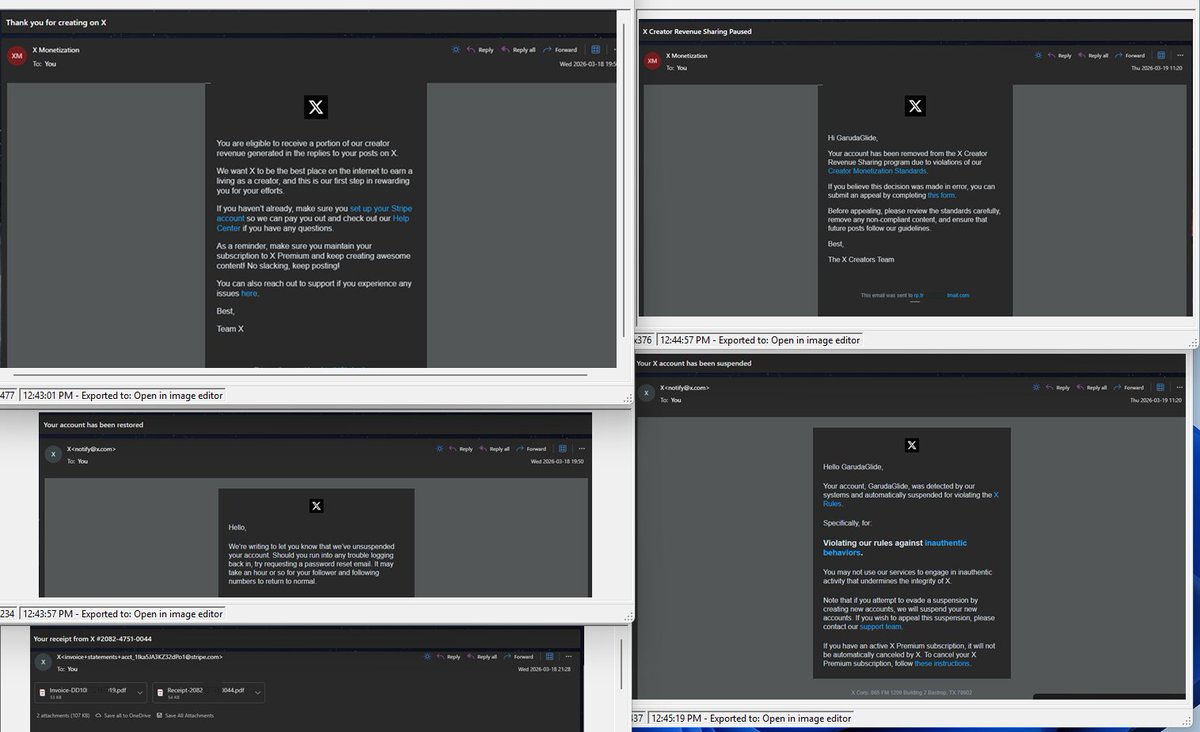This screenshot has width=1200, height=732.
Task: Open more actions in 'Revenue Sharing Paused' email
Action: pos(1182,56)
